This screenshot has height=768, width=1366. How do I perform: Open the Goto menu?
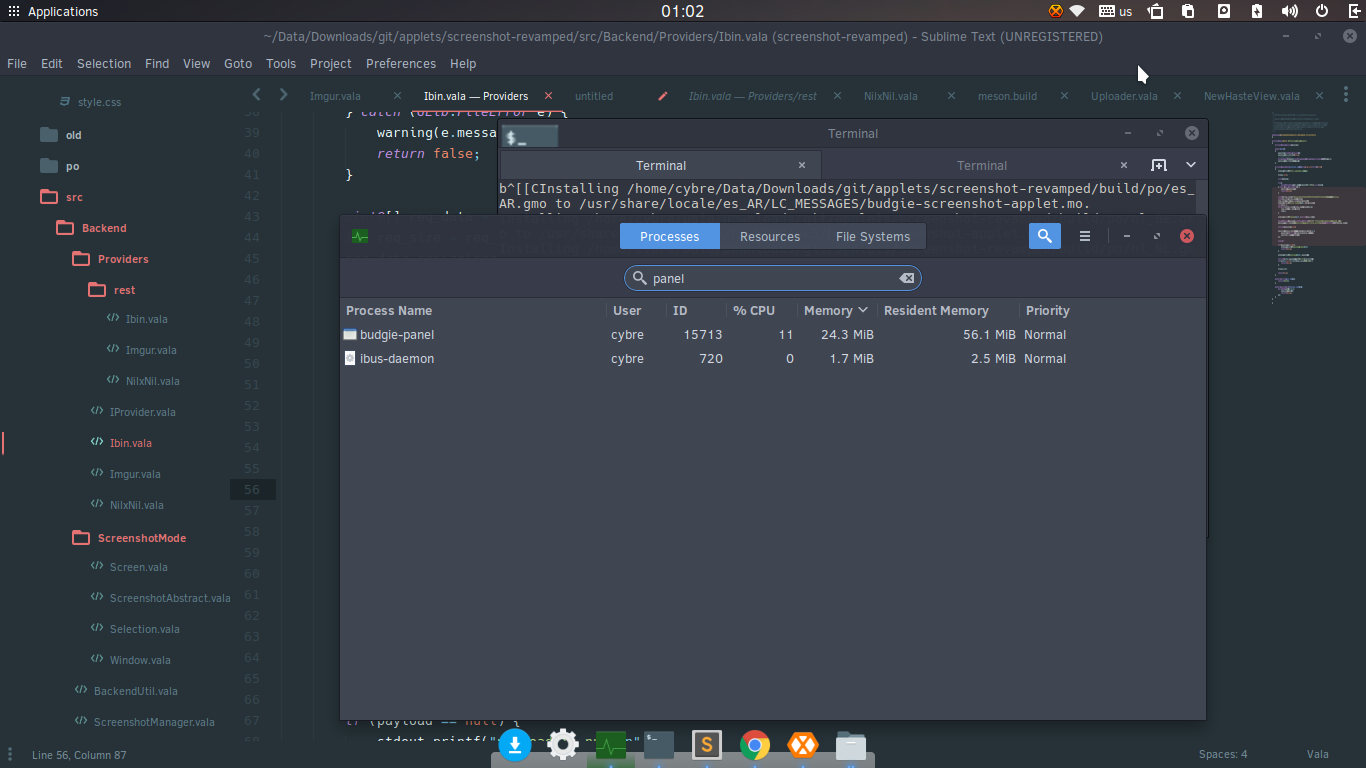coord(238,63)
